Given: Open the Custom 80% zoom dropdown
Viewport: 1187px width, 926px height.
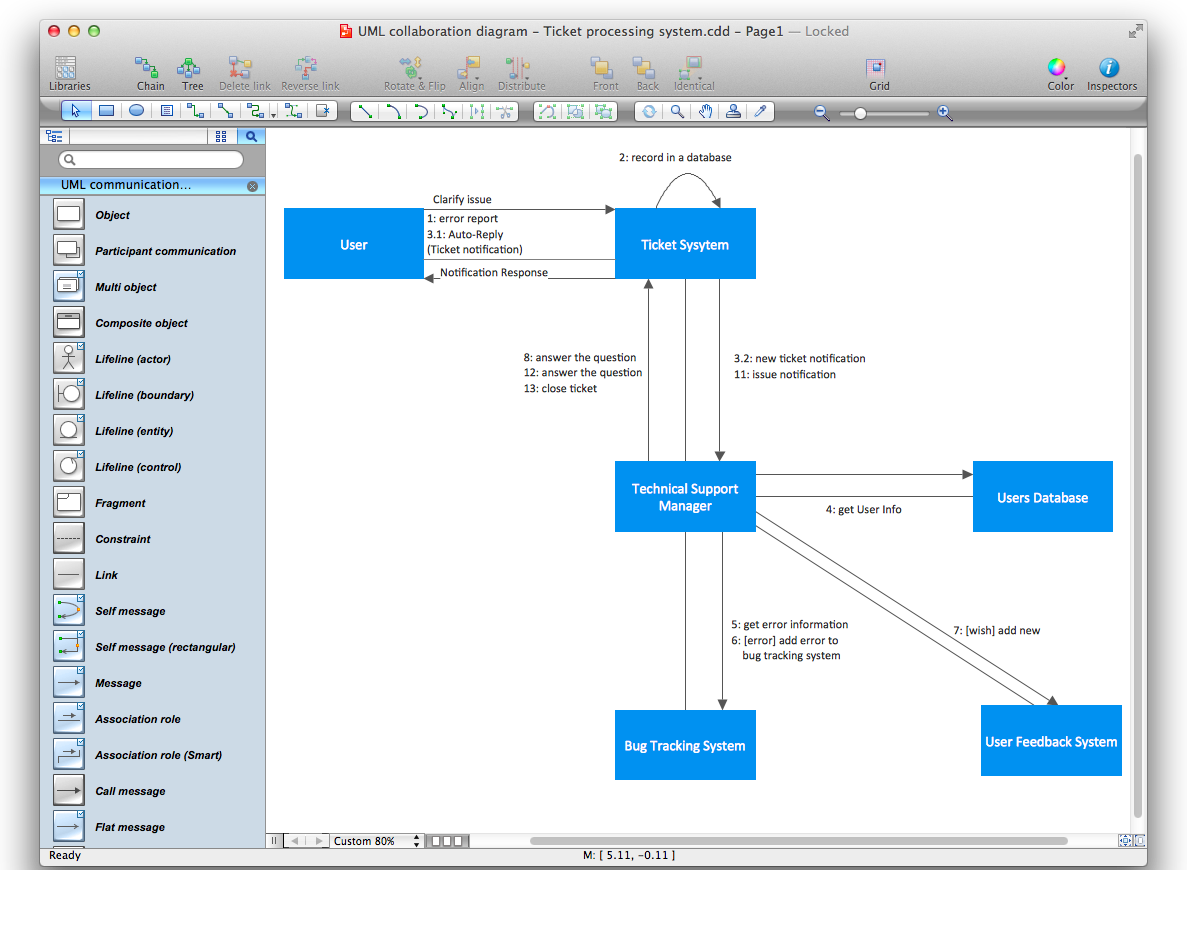Looking at the screenshot, I should tap(376, 840).
